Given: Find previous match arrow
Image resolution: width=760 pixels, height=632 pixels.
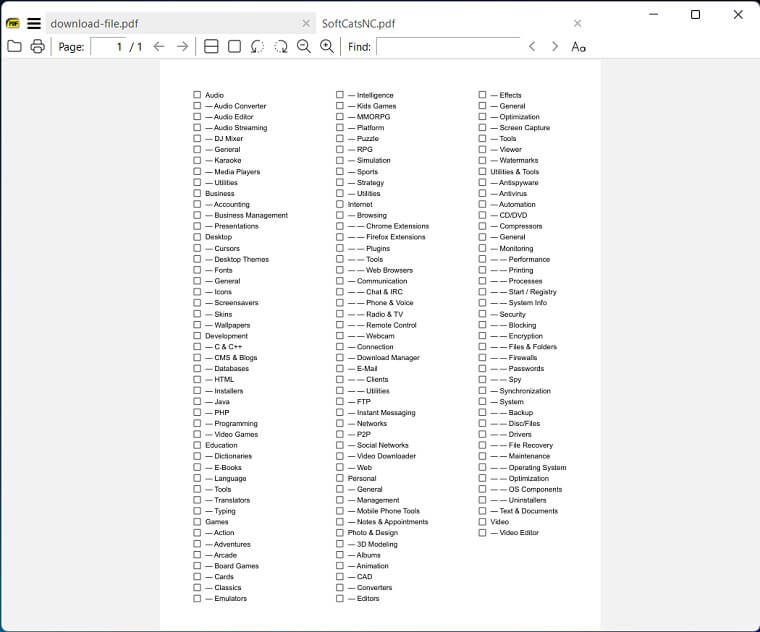Looking at the screenshot, I should click(x=532, y=47).
